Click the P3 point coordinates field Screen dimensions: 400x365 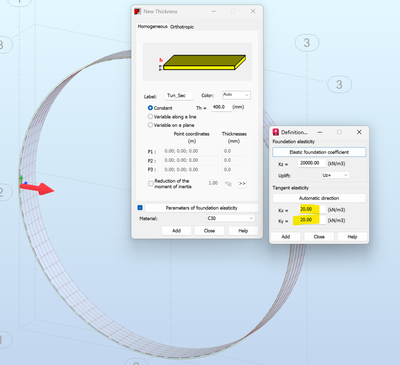click(190, 170)
